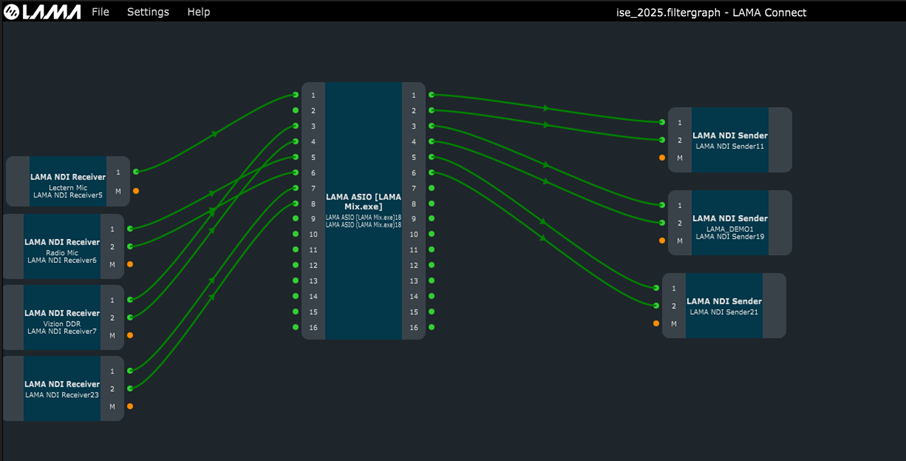Select the LAMA NDI Sender11 node
Viewport: 906px width, 461px height.
coord(730,140)
